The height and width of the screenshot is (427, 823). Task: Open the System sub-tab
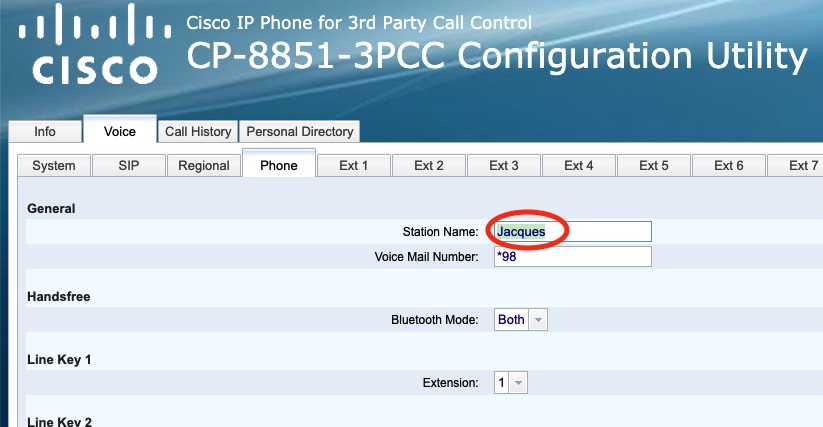pos(54,165)
